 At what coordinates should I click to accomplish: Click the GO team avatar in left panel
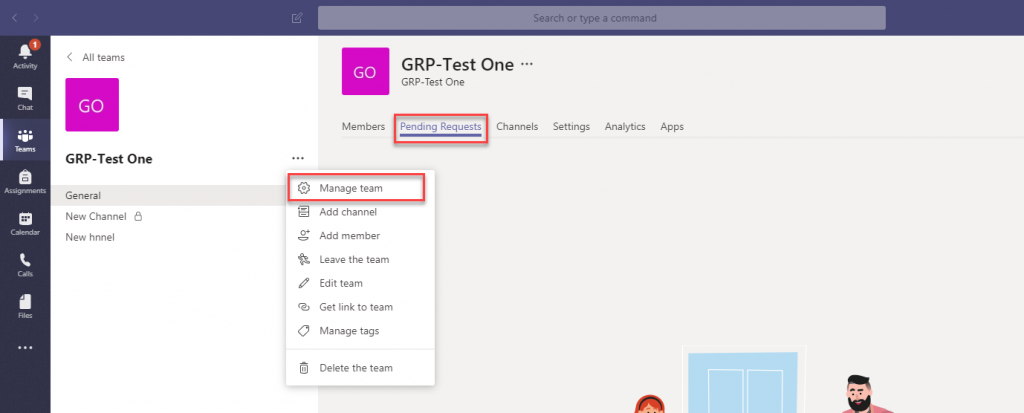[91, 106]
